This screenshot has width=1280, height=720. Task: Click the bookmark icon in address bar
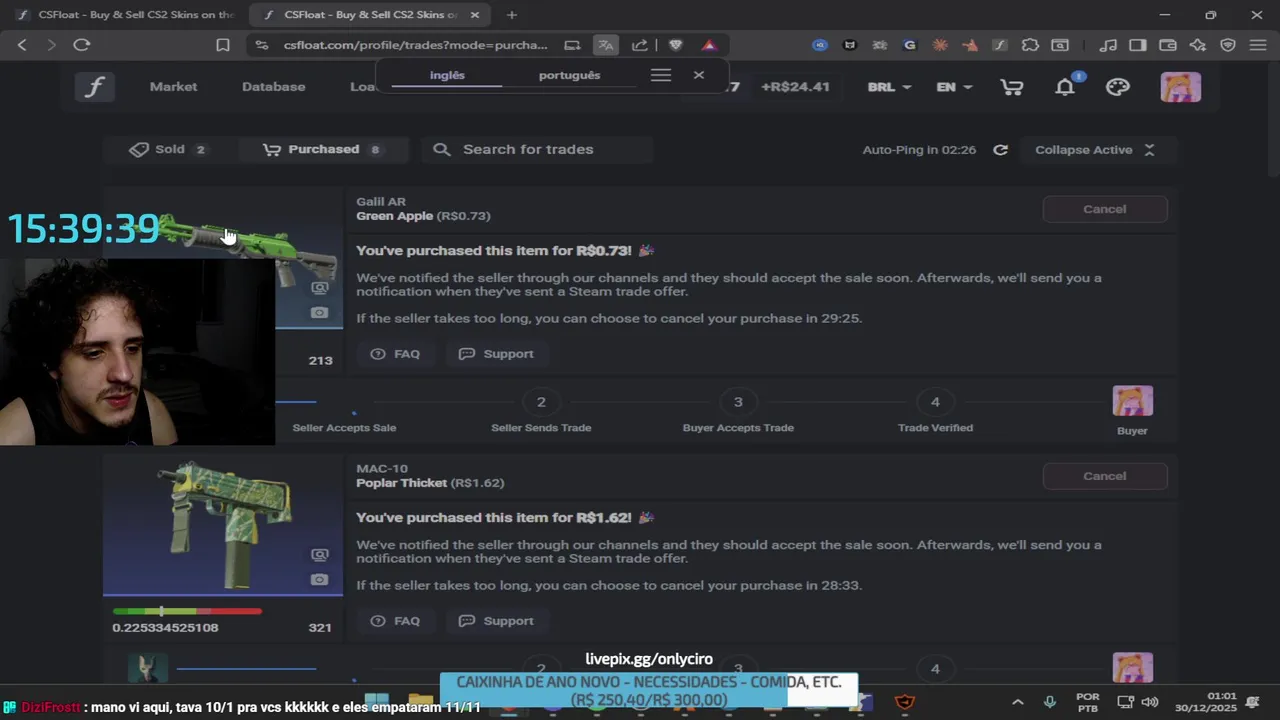[x=223, y=45]
